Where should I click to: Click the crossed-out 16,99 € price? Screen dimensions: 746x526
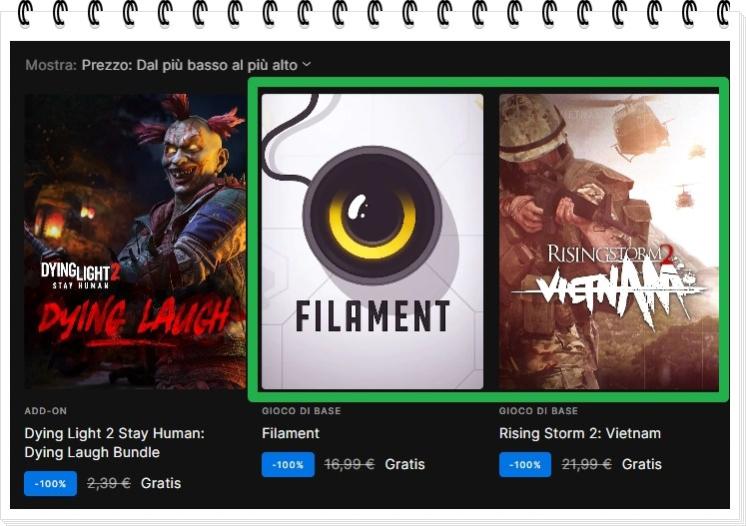(349, 464)
